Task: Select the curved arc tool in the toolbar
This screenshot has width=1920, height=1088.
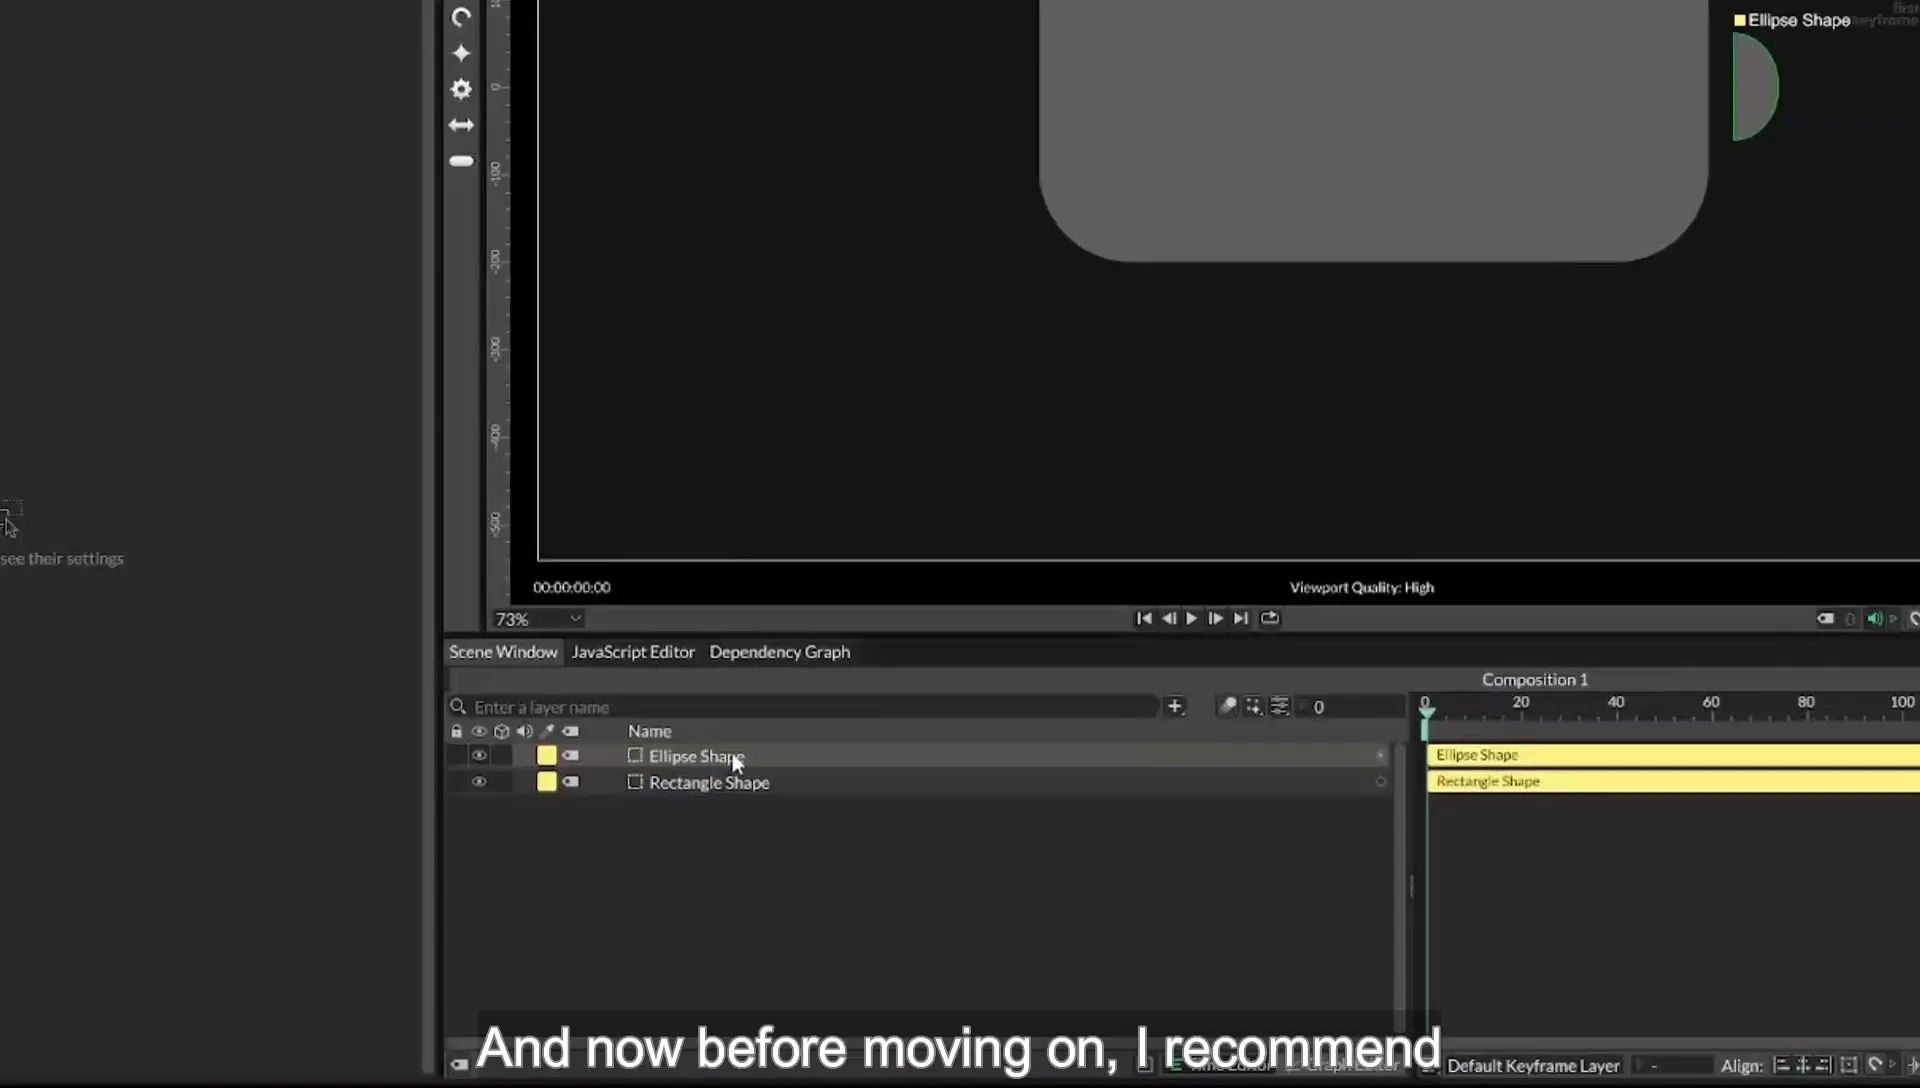Action: [x=461, y=17]
